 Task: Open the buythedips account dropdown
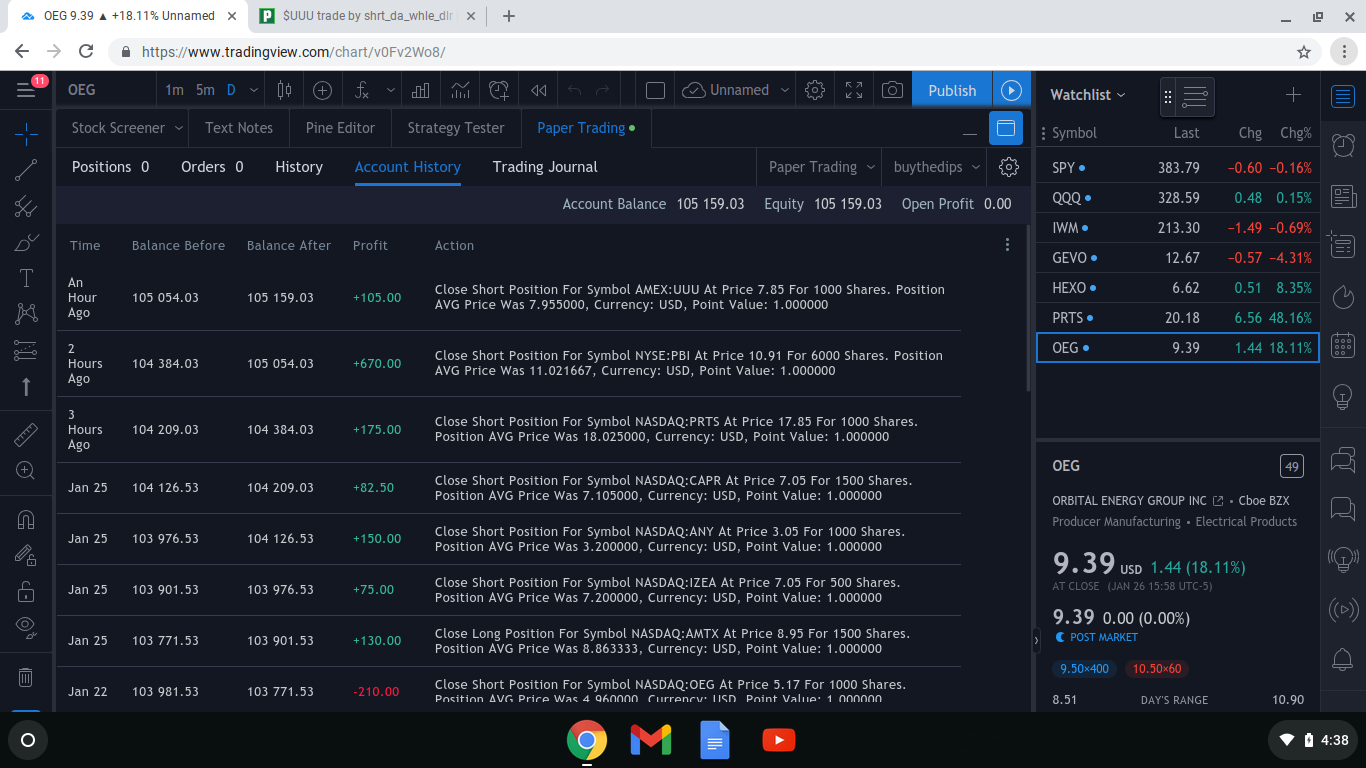[935, 167]
